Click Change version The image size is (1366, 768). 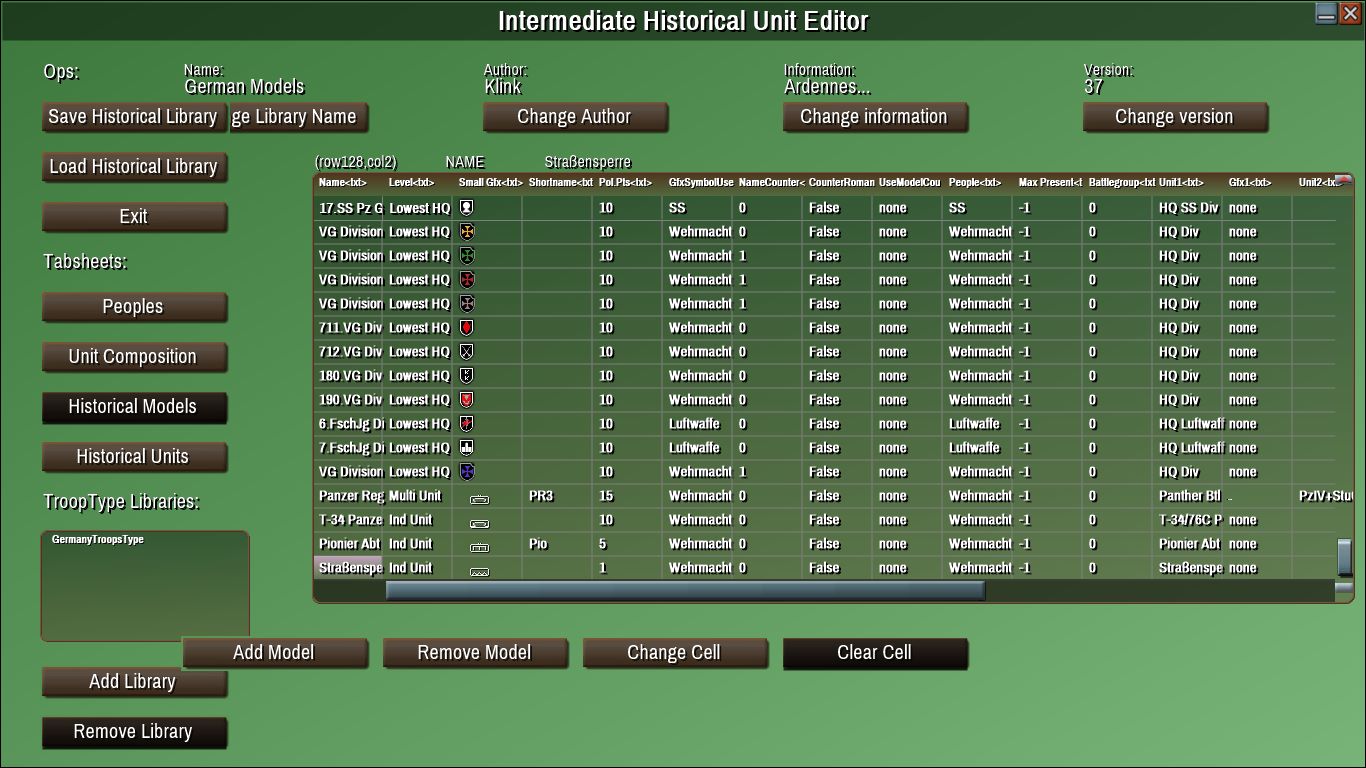1175,117
